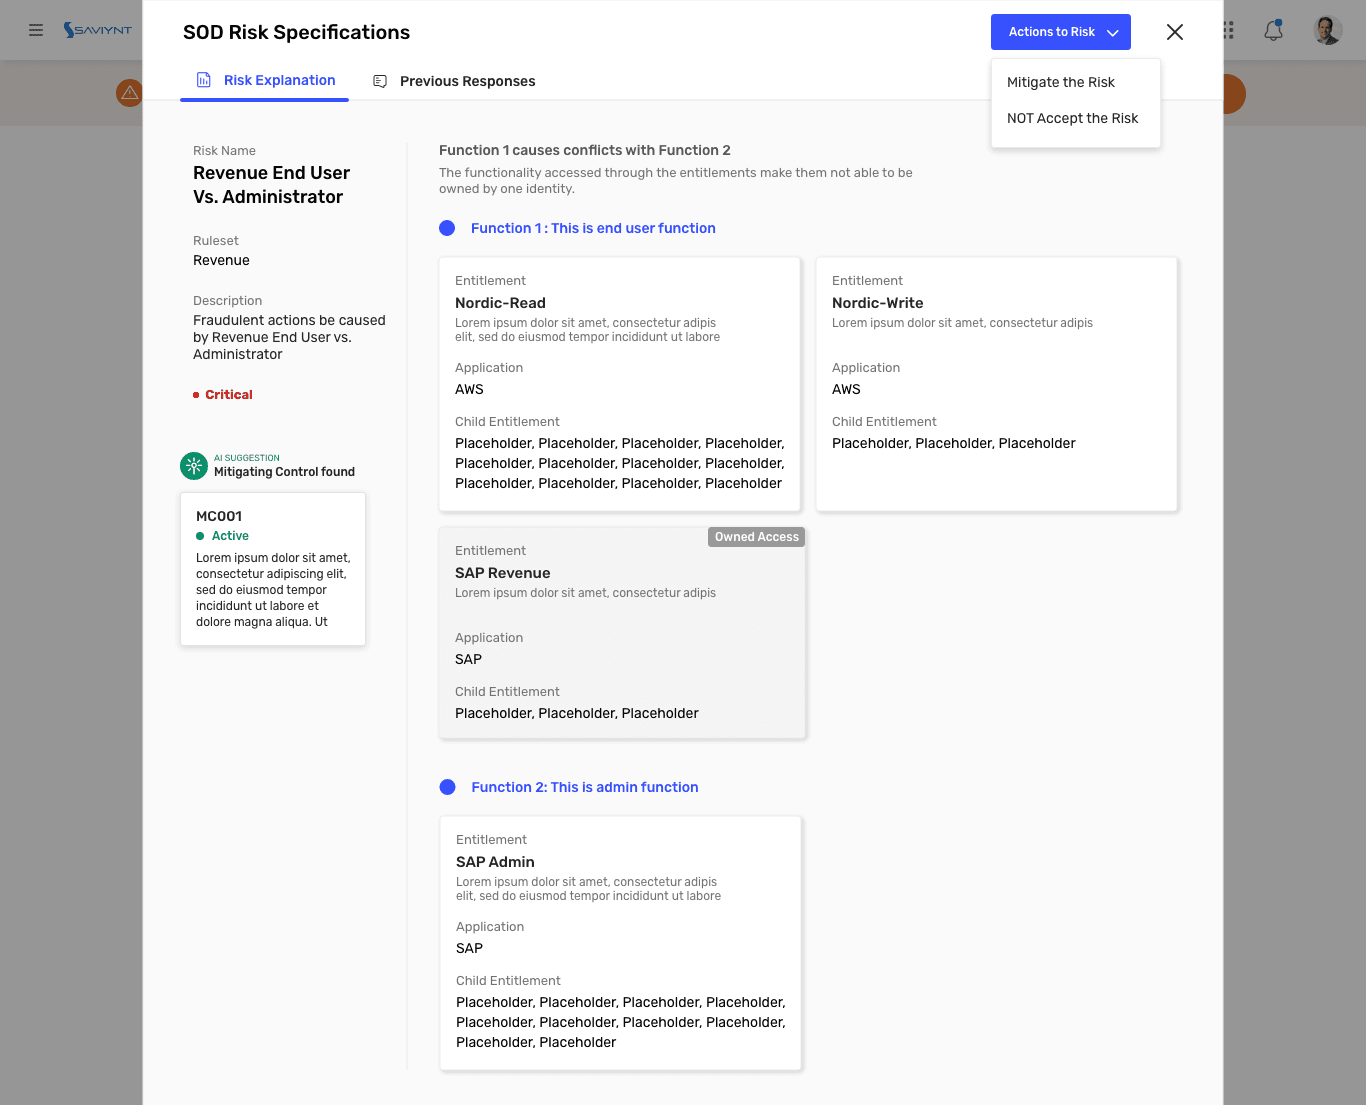1366x1105 pixels.
Task: Click Function 1 causes conflicts with Function 2
Action: (585, 150)
